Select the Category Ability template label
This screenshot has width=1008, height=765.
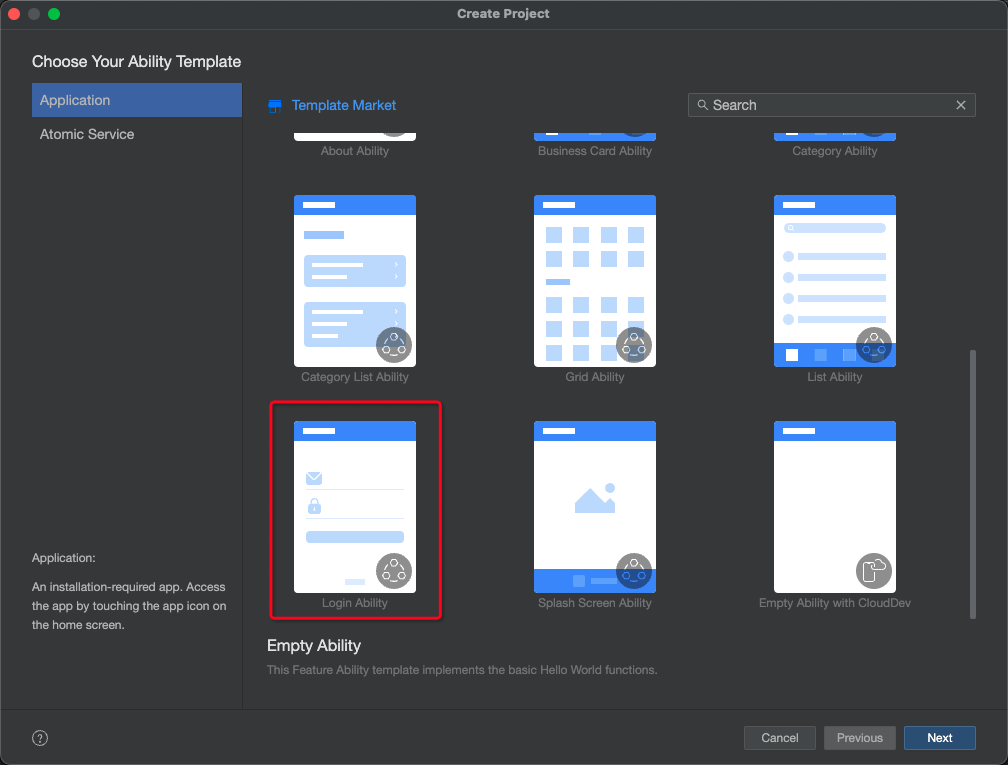tap(834, 151)
